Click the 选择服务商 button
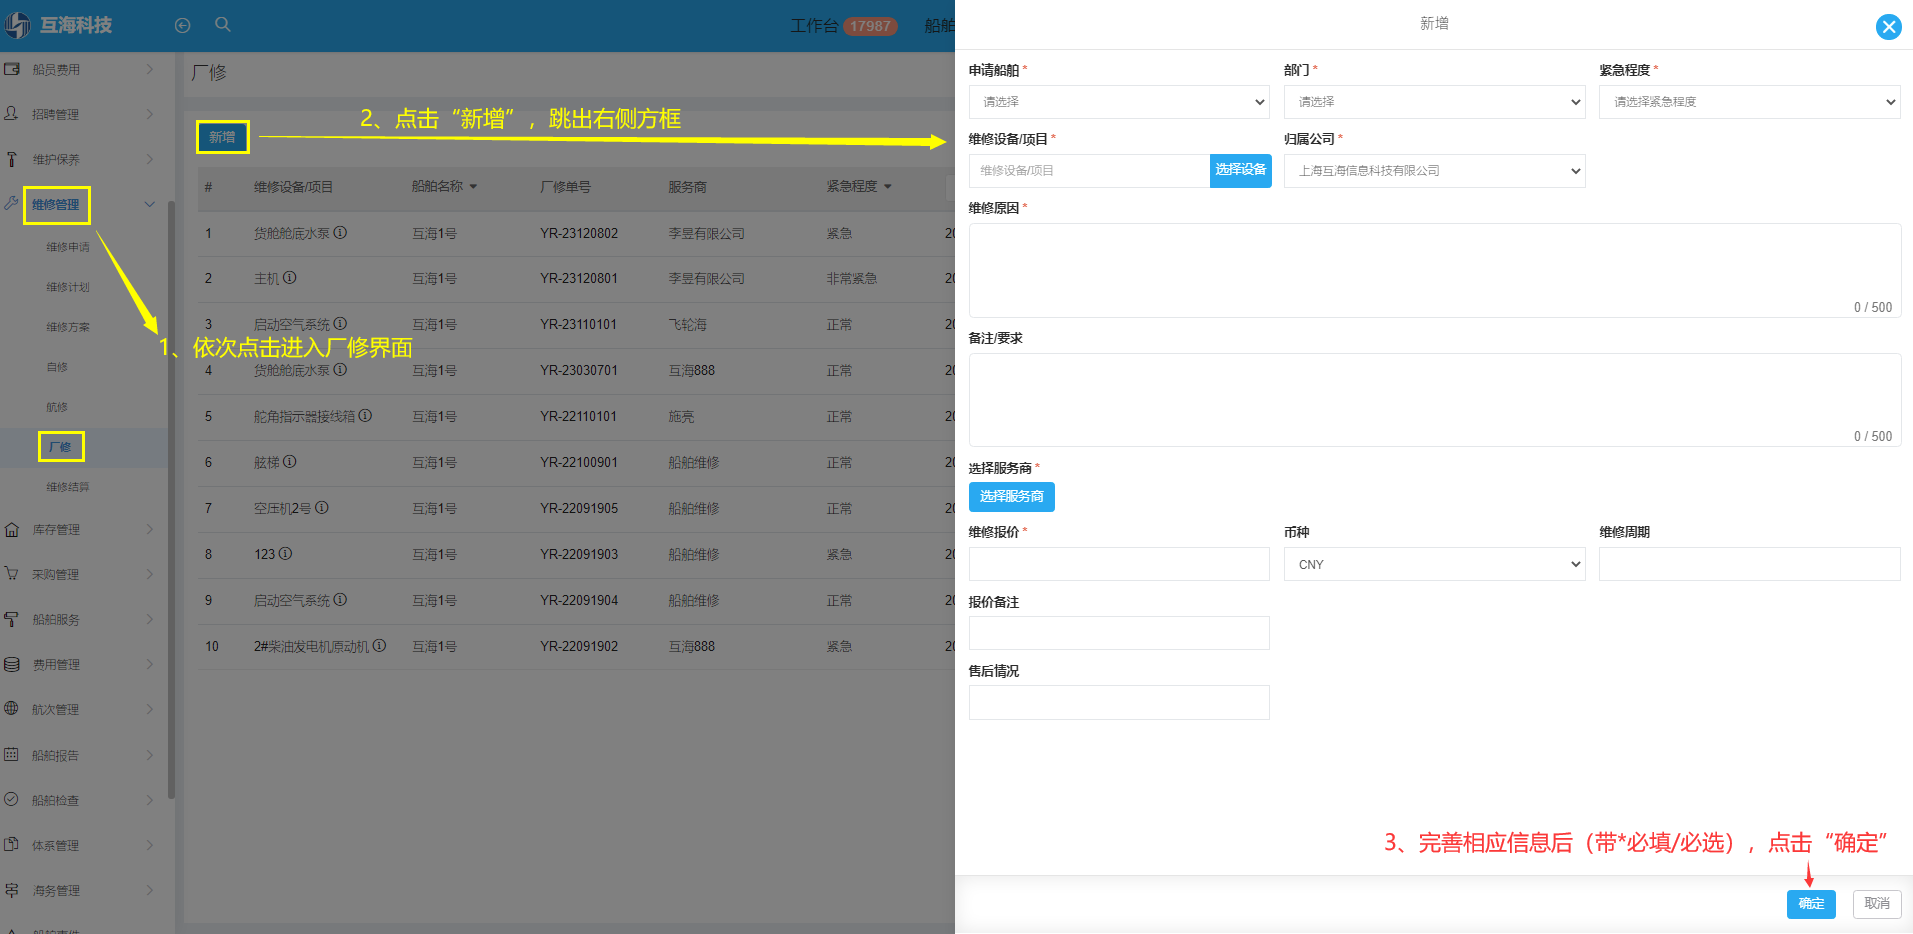 (x=1011, y=496)
